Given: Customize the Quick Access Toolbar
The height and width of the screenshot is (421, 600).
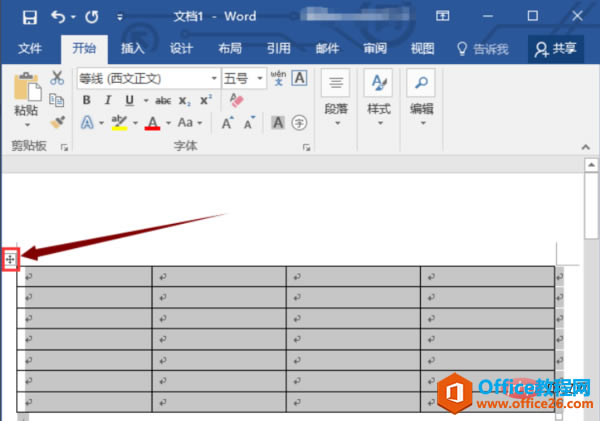Looking at the screenshot, I should (x=120, y=17).
